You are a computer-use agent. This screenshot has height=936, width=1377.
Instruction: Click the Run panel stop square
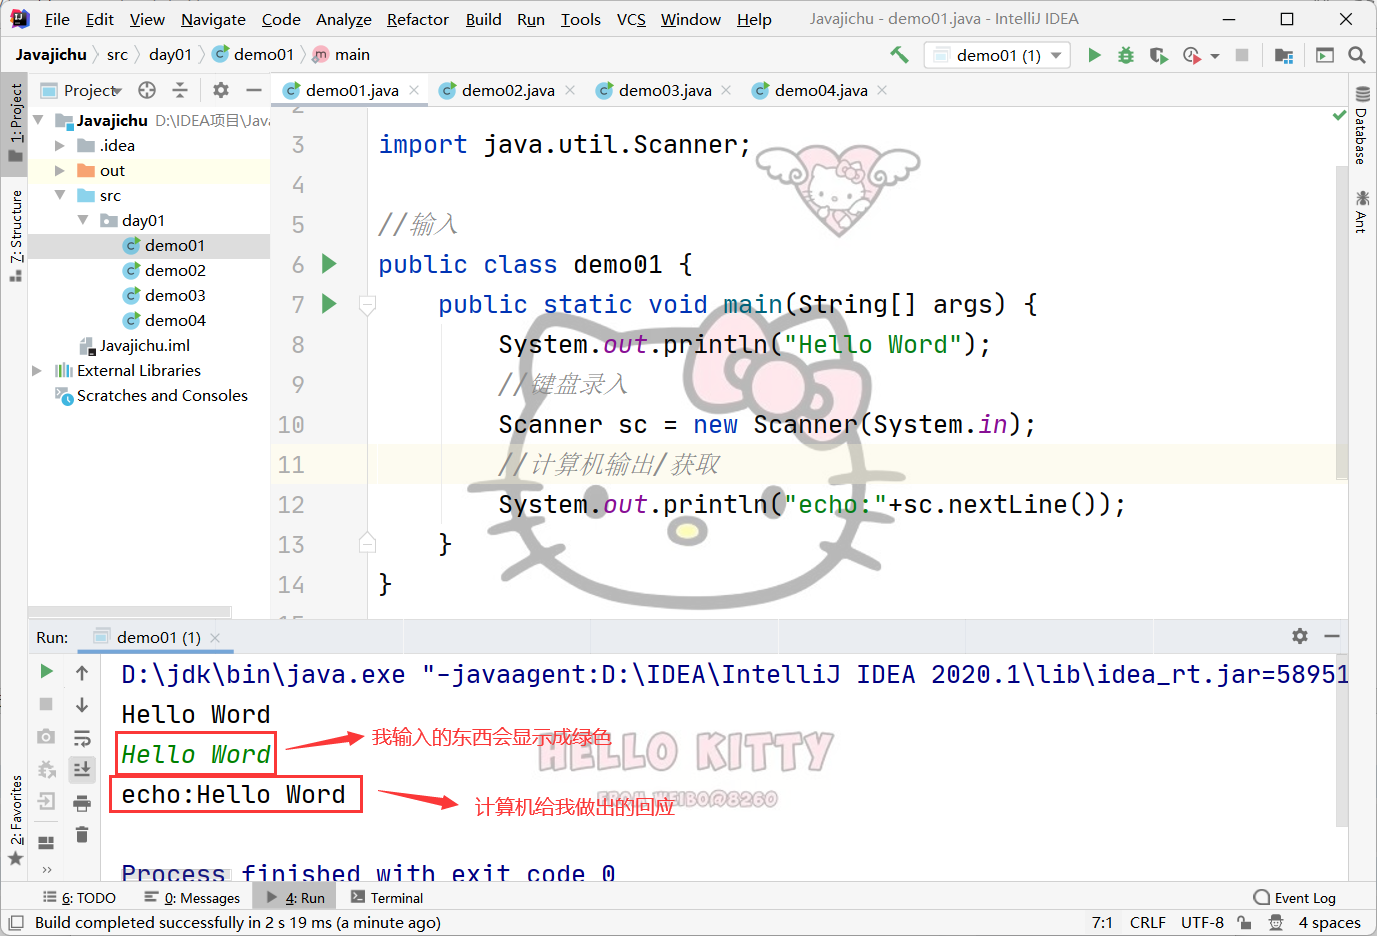click(46, 704)
